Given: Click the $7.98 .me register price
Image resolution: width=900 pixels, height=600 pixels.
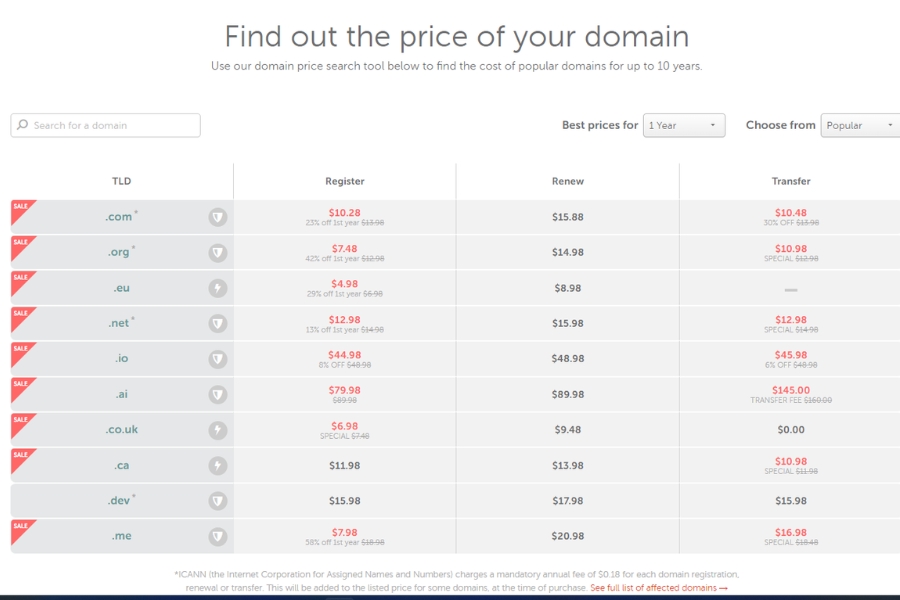Looking at the screenshot, I should (344, 532).
